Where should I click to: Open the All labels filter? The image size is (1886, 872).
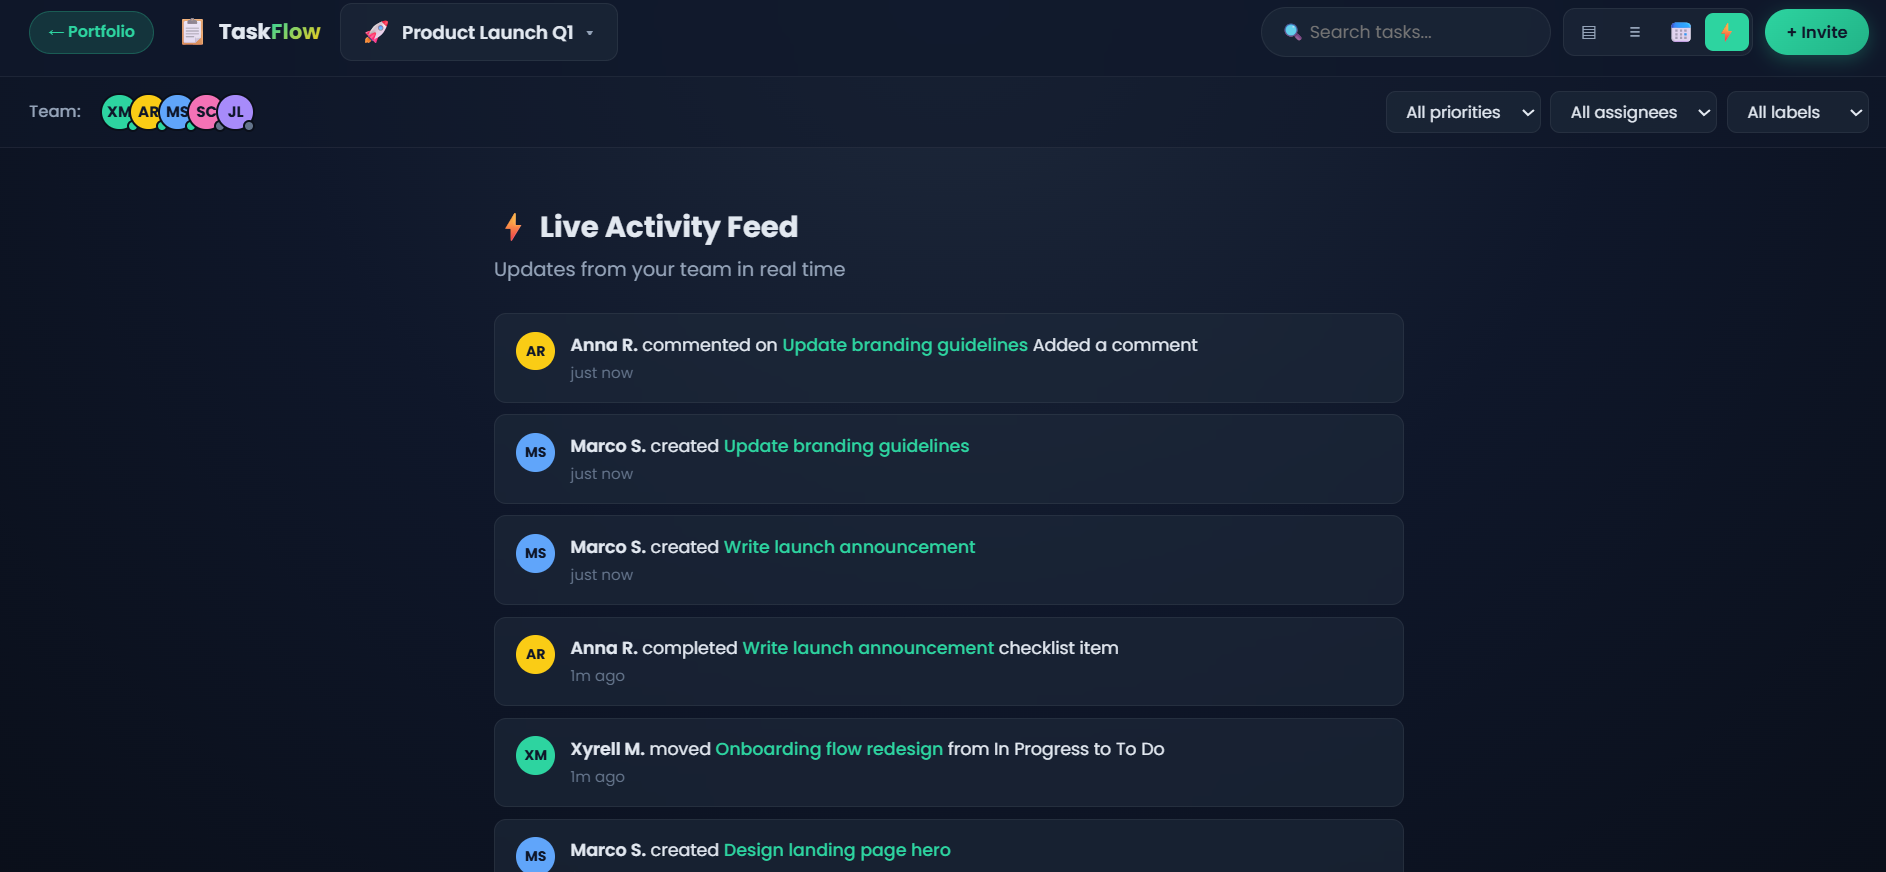(1798, 112)
